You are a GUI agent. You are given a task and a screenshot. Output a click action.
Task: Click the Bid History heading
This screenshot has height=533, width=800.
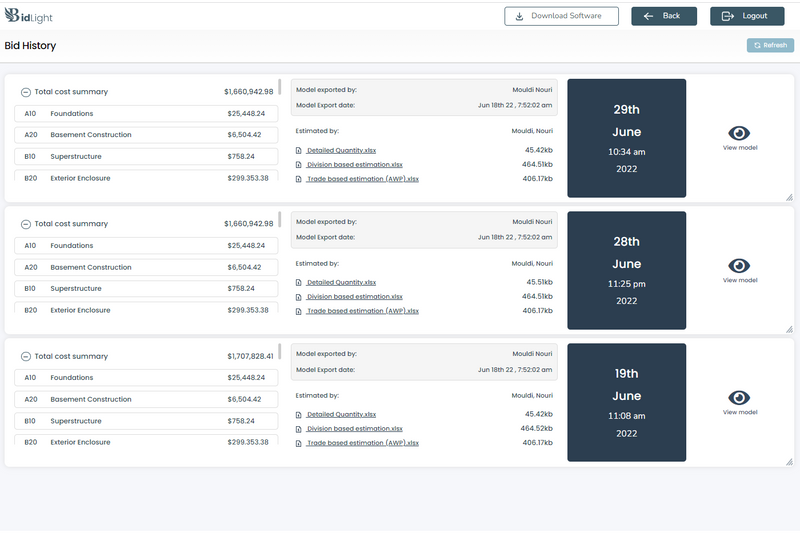pos(30,45)
